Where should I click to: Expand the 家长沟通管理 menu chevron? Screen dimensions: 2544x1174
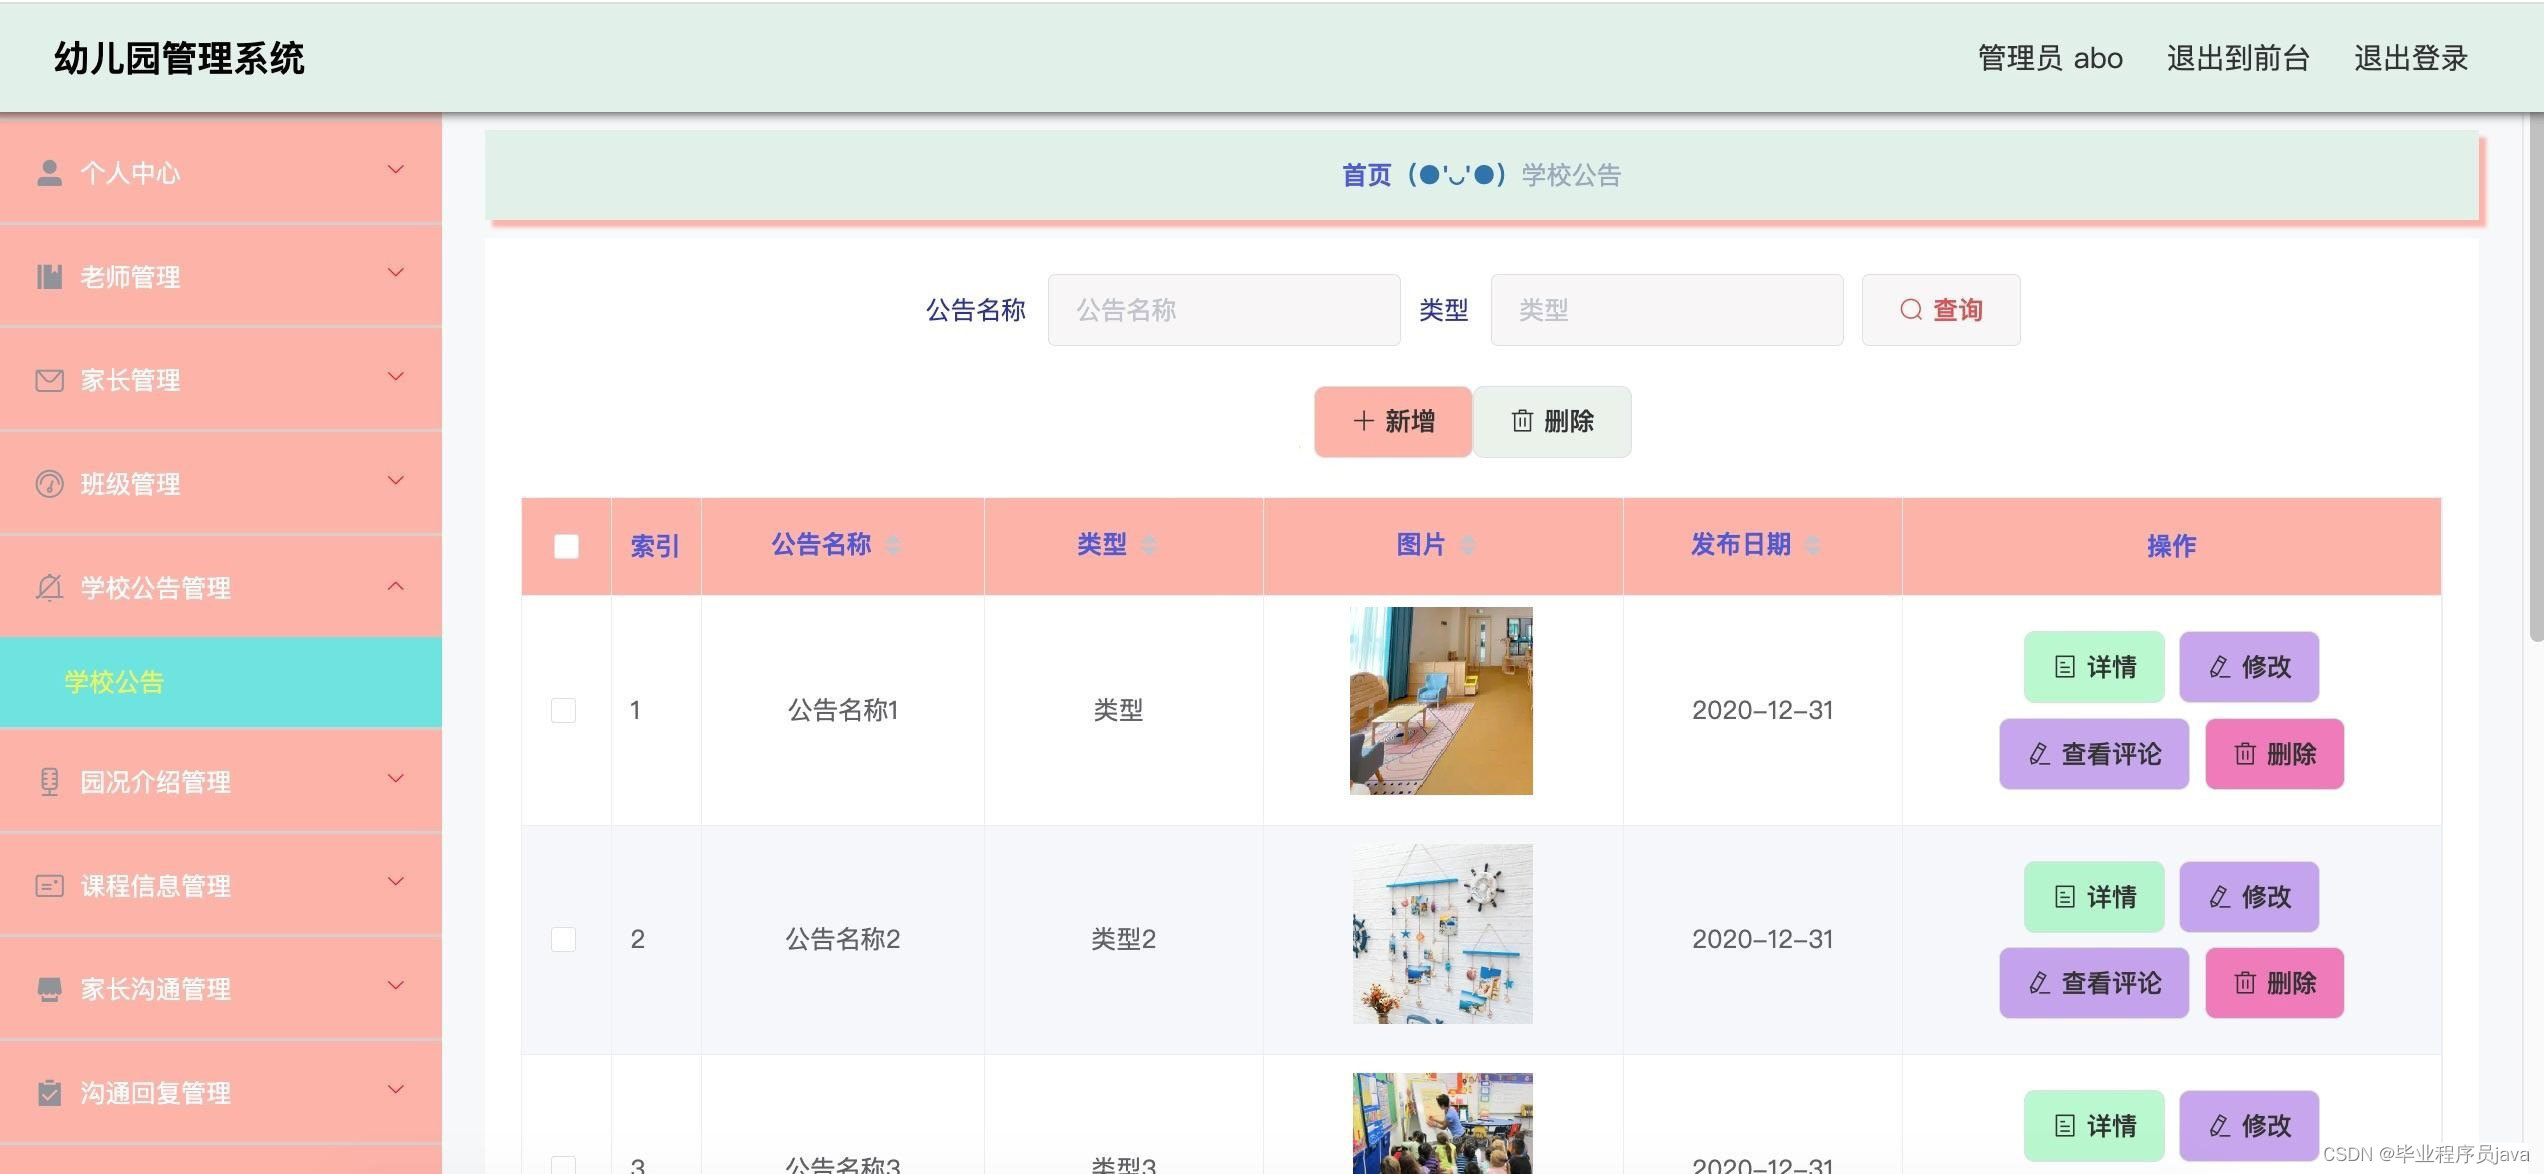point(396,986)
